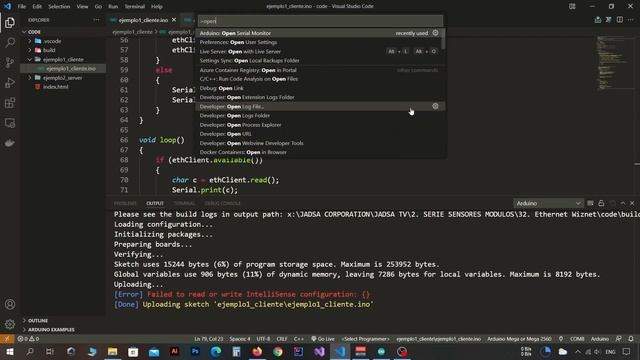Run Docker Containers: Open in Browser command
The width and height of the screenshot is (640, 360).
point(319,152)
